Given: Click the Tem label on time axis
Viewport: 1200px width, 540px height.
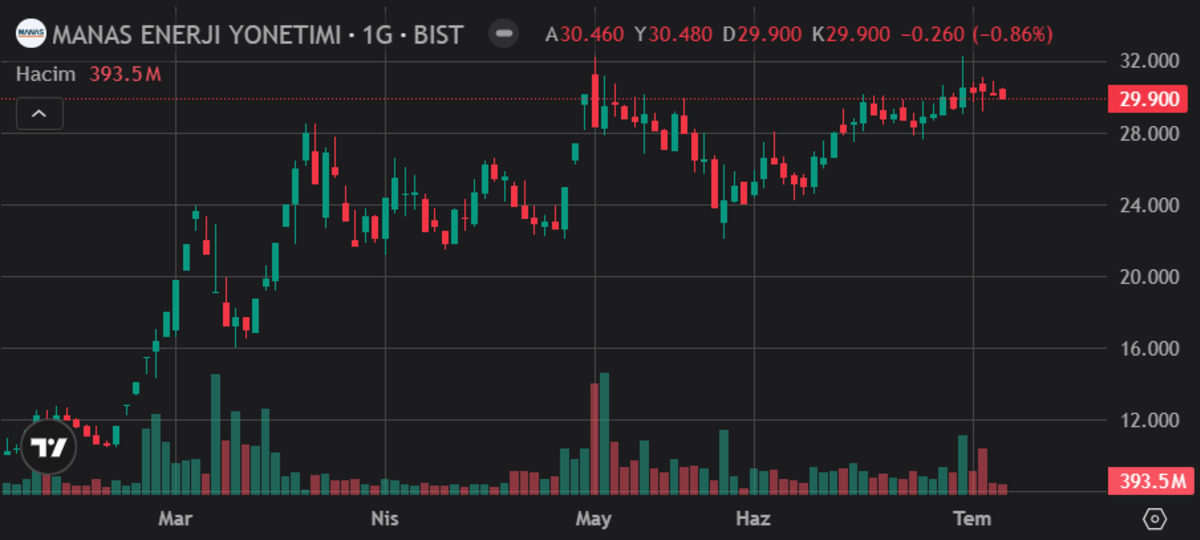Looking at the screenshot, I should tap(972, 519).
